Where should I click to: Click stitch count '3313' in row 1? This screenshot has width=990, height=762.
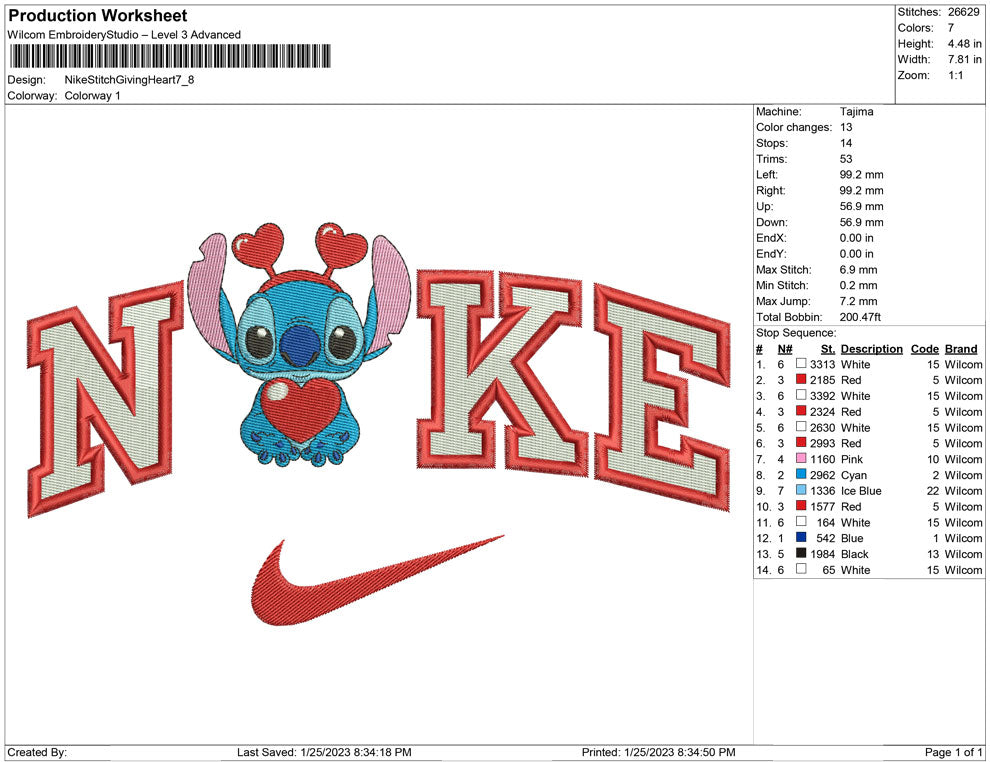pyautogui.click(x=823, y=364)
